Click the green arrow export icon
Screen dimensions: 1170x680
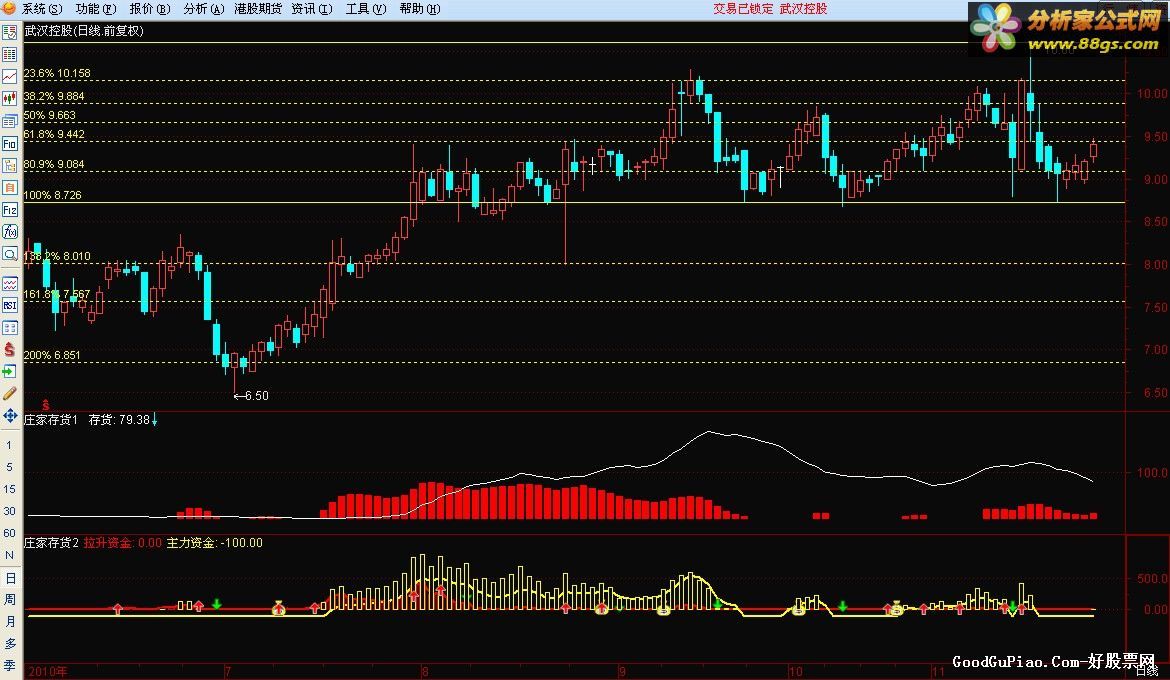(x=10, y=372)
